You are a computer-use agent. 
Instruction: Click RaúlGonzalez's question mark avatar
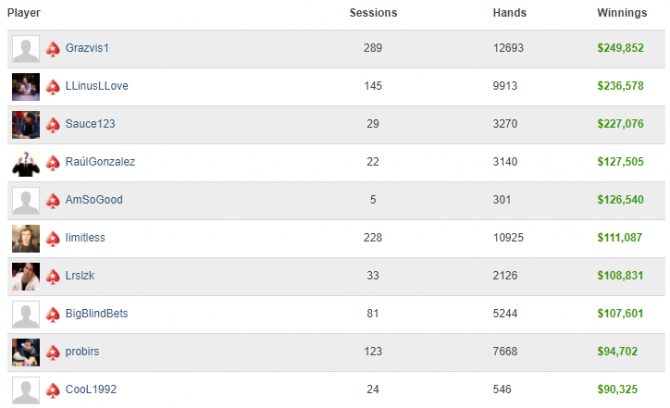(26, 163)
